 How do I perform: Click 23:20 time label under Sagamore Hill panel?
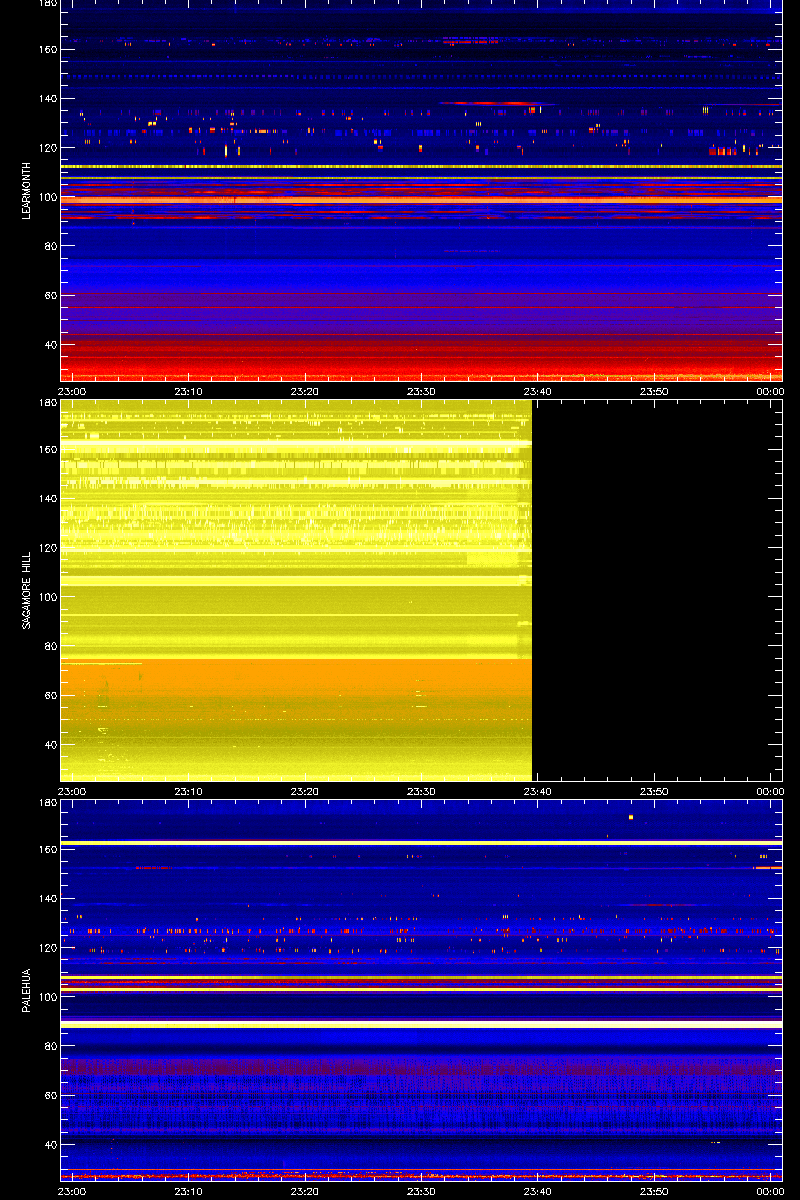coord(305,792)
